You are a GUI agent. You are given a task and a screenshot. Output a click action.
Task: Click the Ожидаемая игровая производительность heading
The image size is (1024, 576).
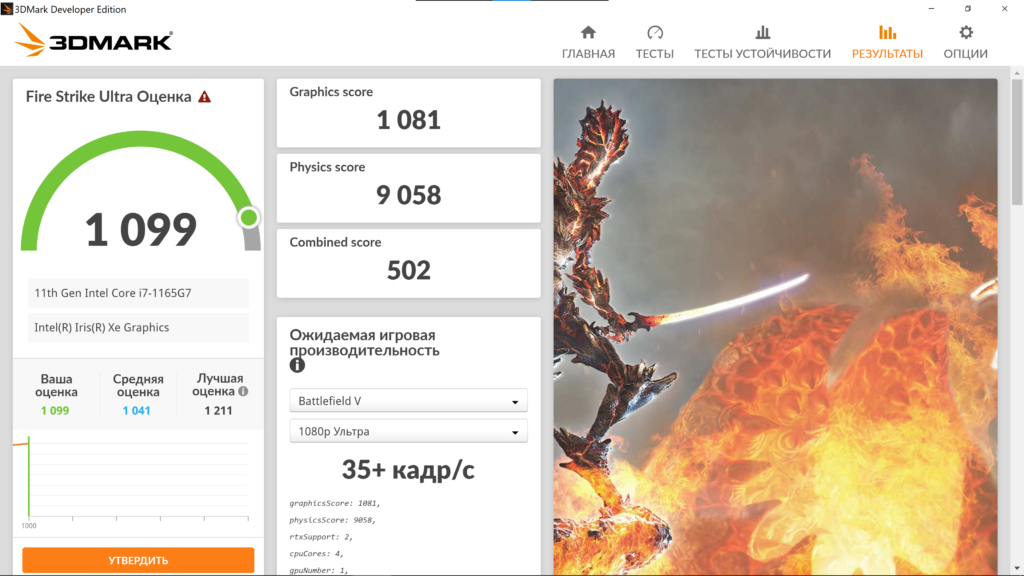click(364, 343)
